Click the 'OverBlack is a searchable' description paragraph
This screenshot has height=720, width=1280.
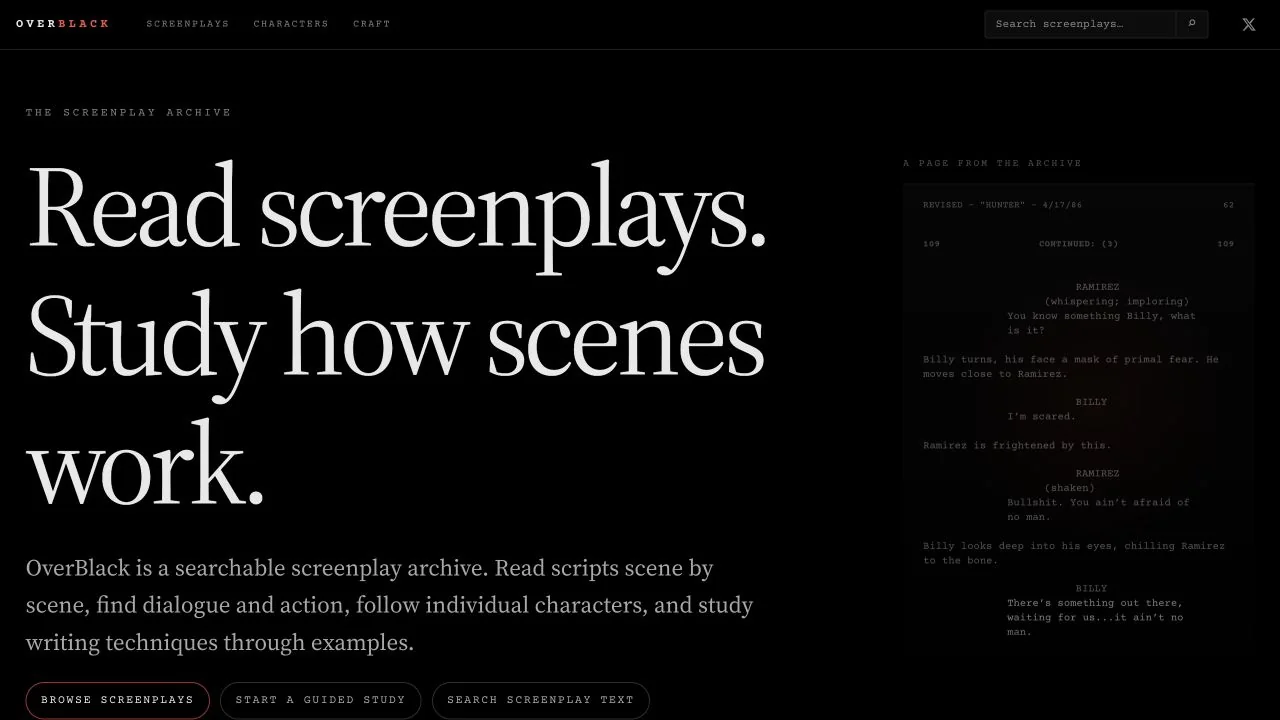390,605
